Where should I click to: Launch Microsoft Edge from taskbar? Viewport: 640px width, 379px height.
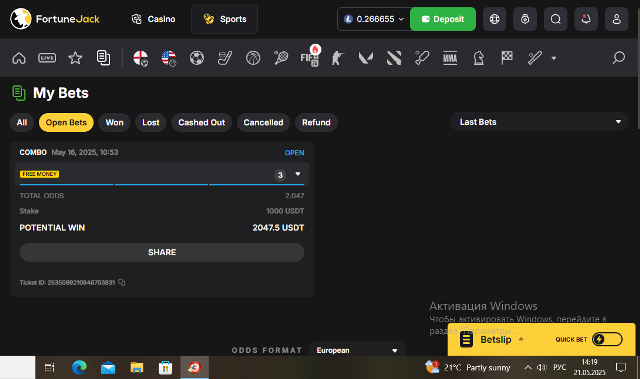click(x=79, y=368)
